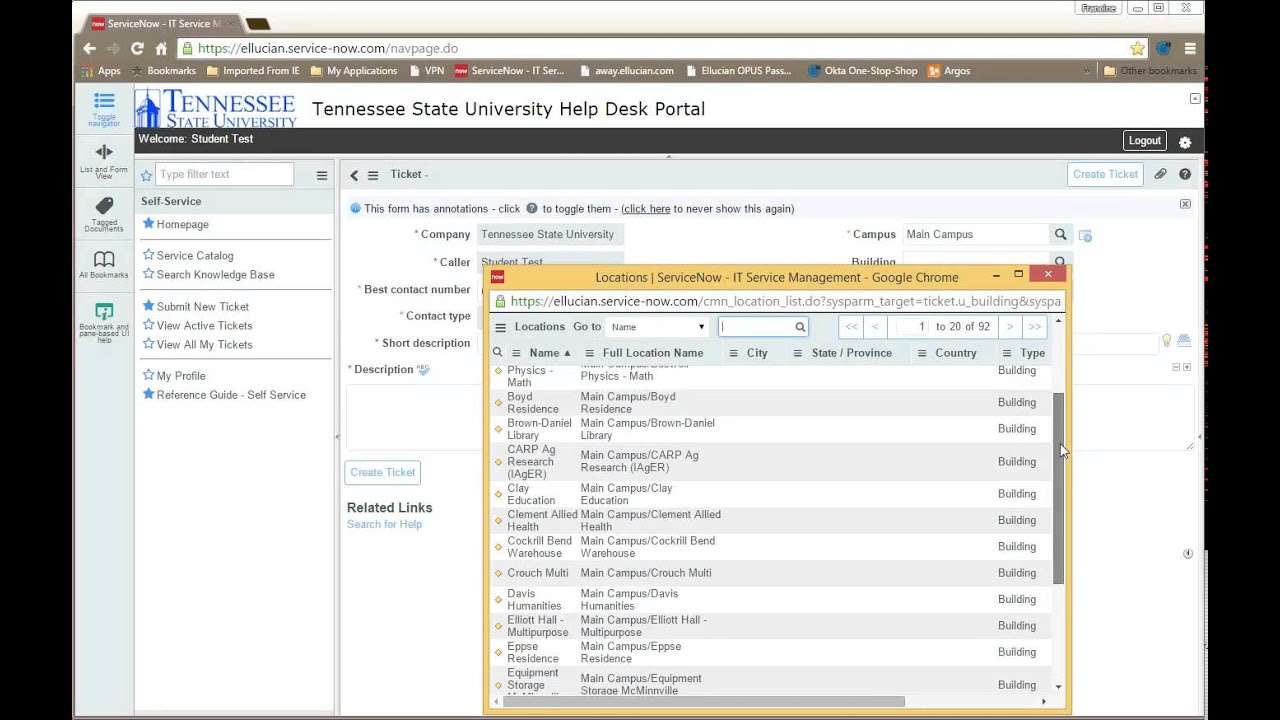Click the 'click here' annotation link
This screenshot has height=720, width=1280.
point(646,209)
